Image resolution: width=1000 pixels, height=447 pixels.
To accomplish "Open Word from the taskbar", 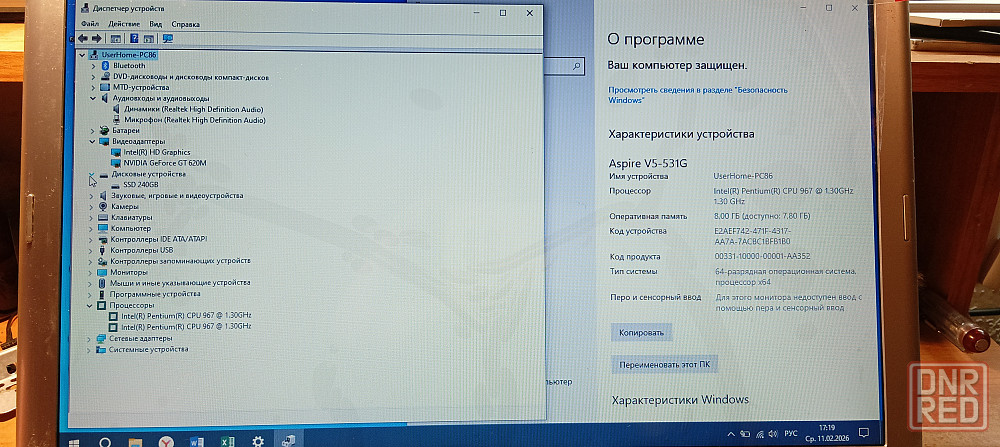I will click(x=196, y=440).
